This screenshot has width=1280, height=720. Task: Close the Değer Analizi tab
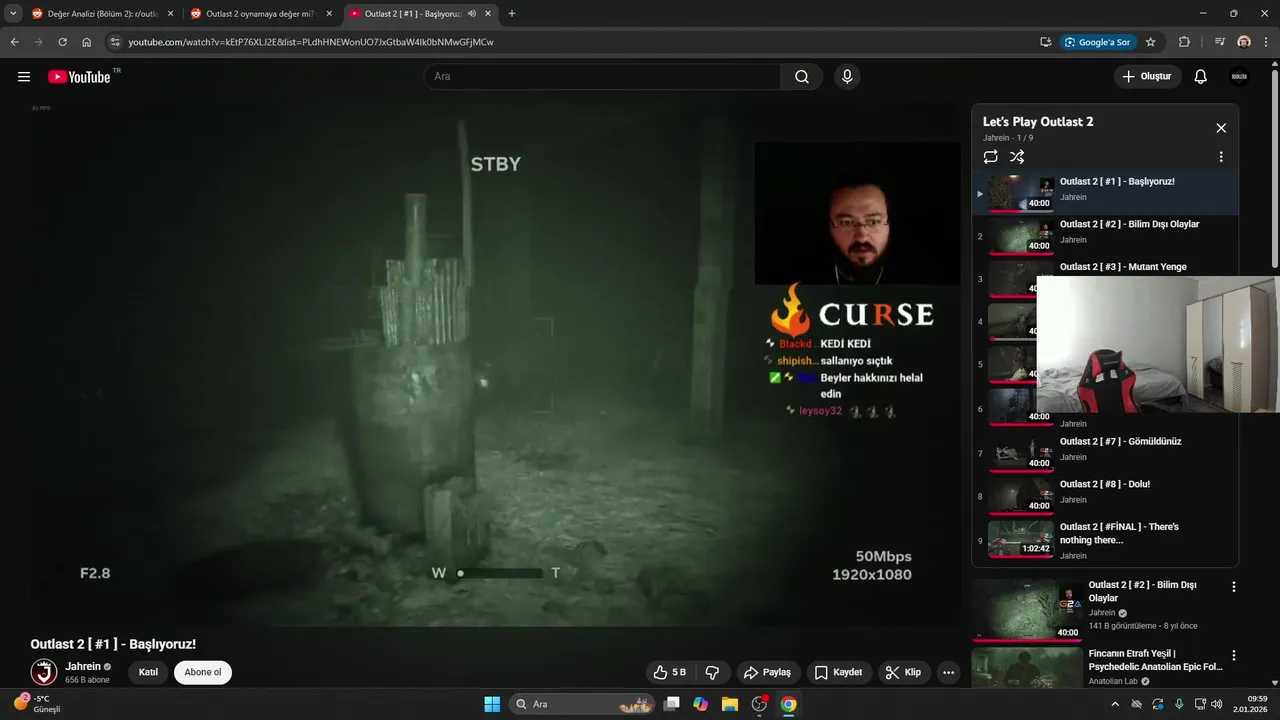(170, 14)
